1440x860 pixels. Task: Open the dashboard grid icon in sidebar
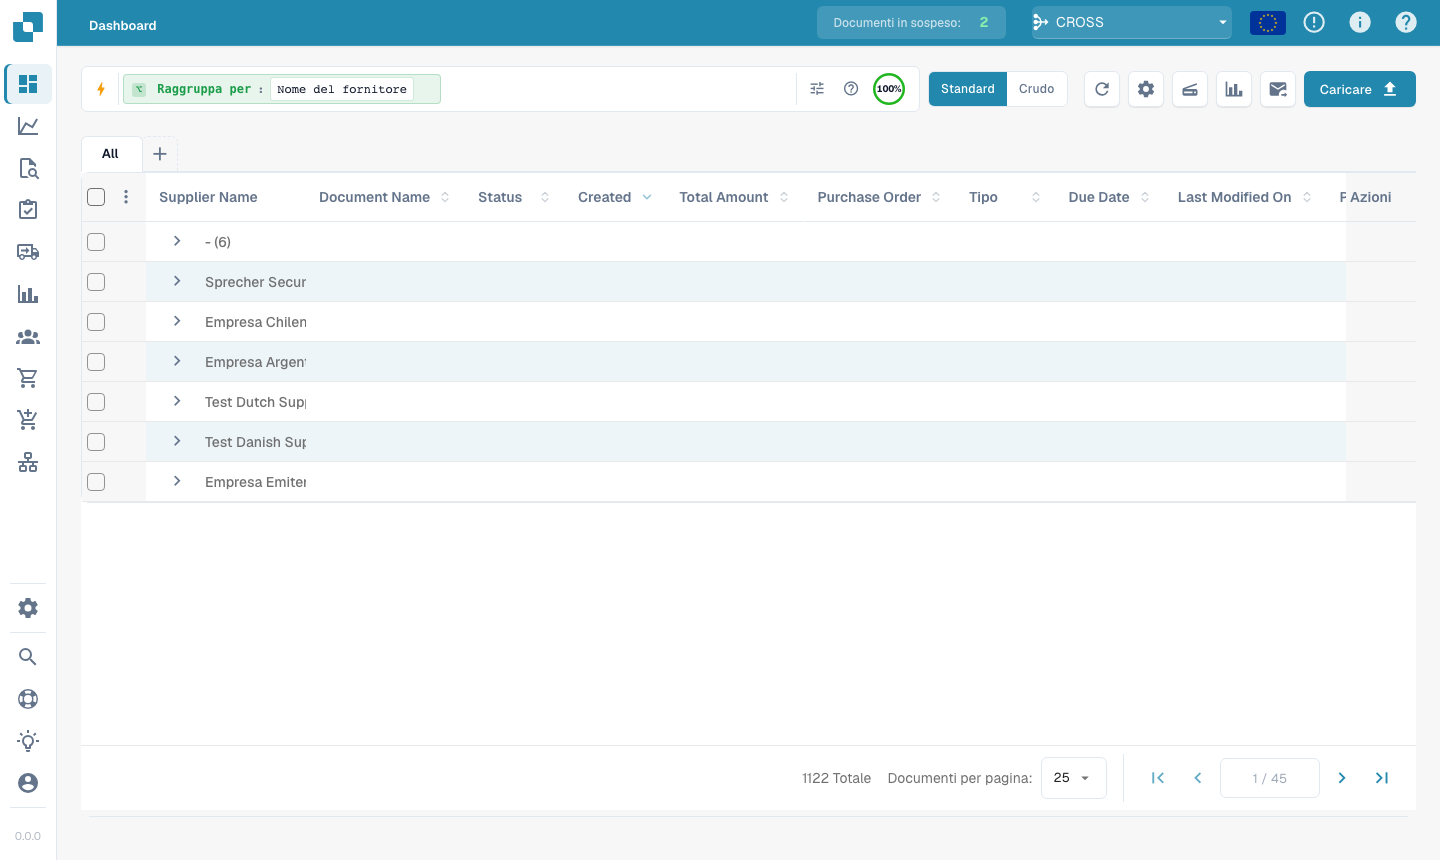pos(28,84)
